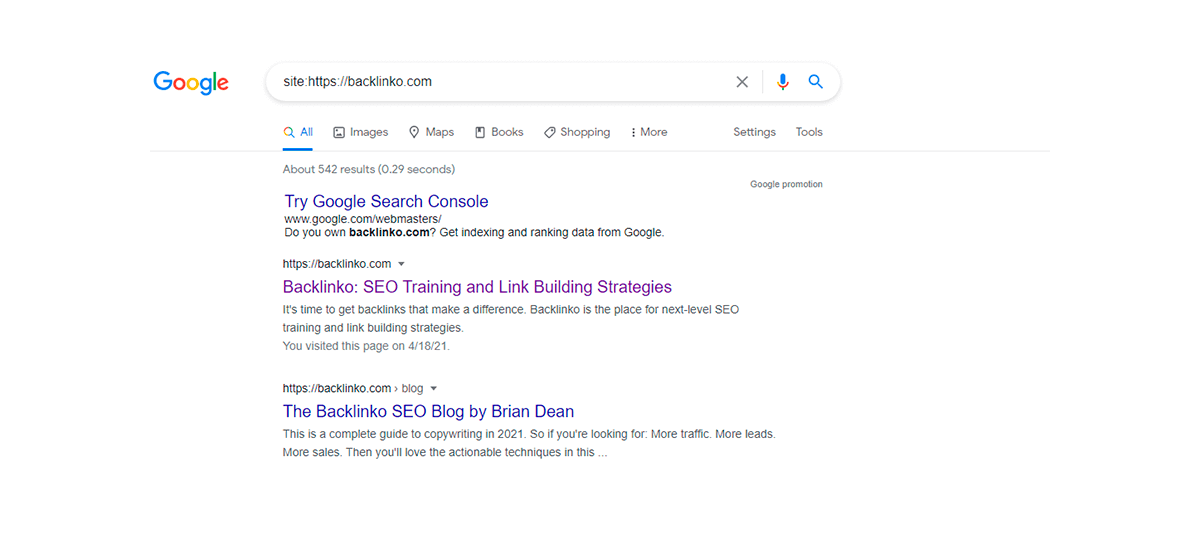Start voice search with microphone icon
The height and width of the screenshot is (535, 1200).
783,82
